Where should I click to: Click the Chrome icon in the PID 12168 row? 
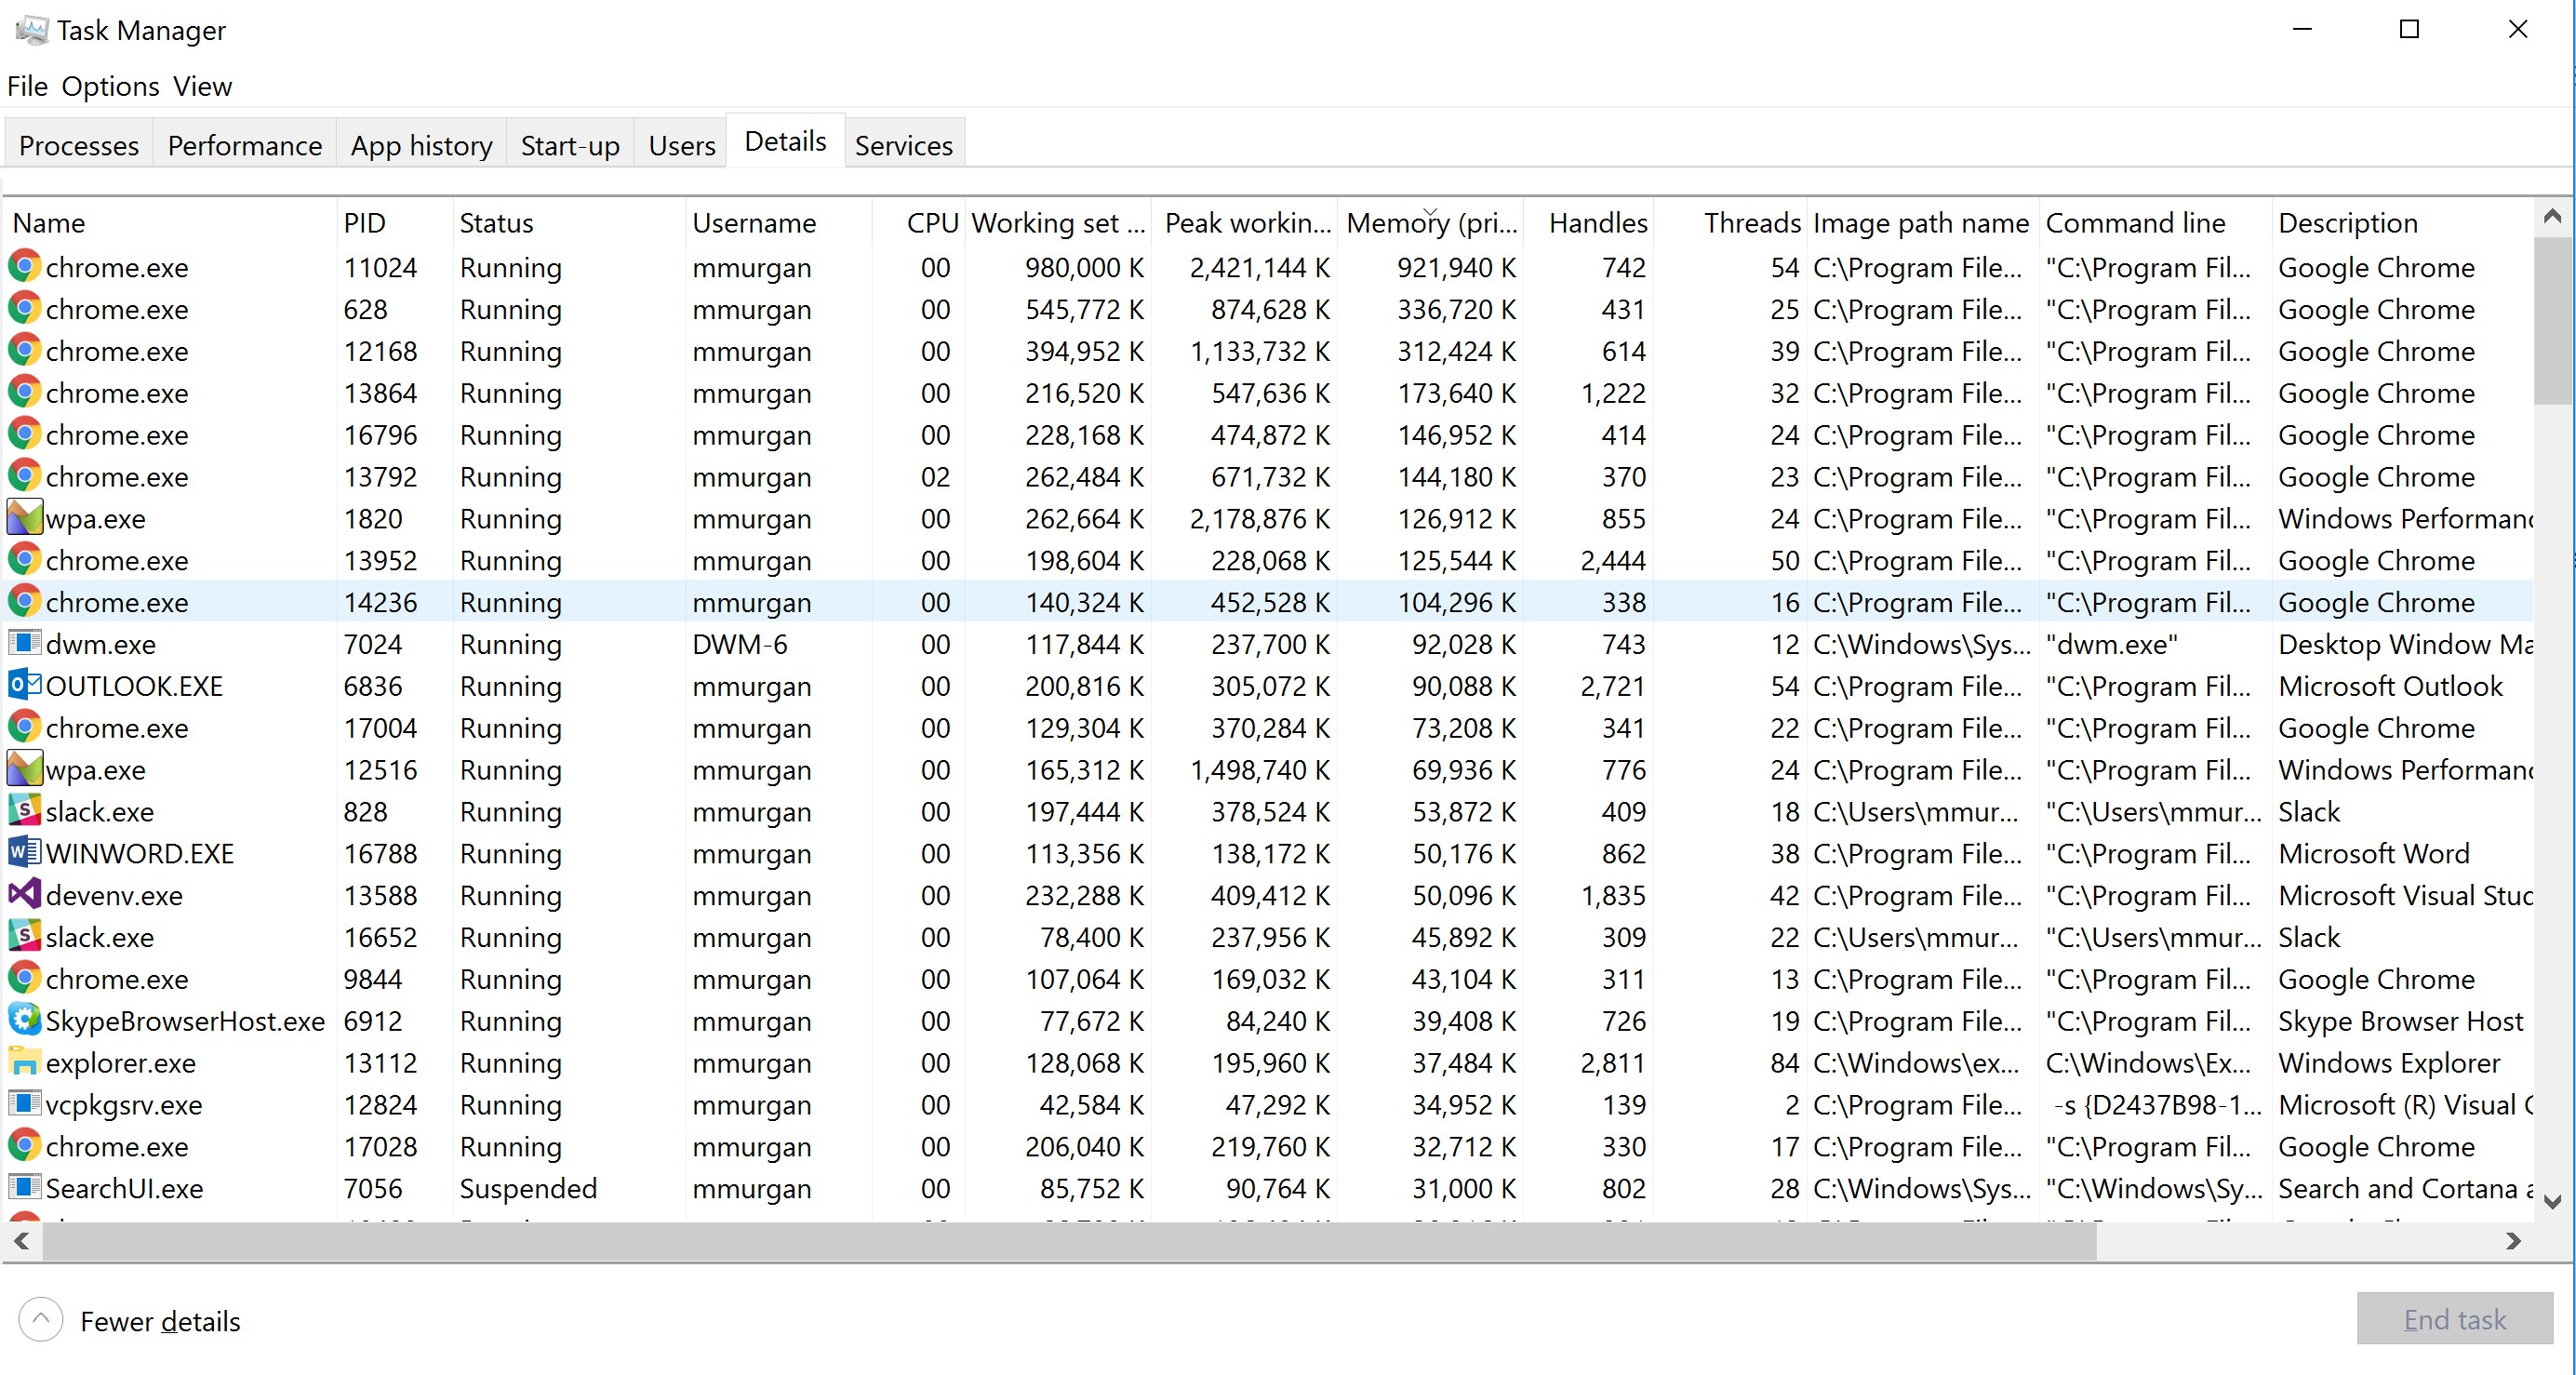25,351
